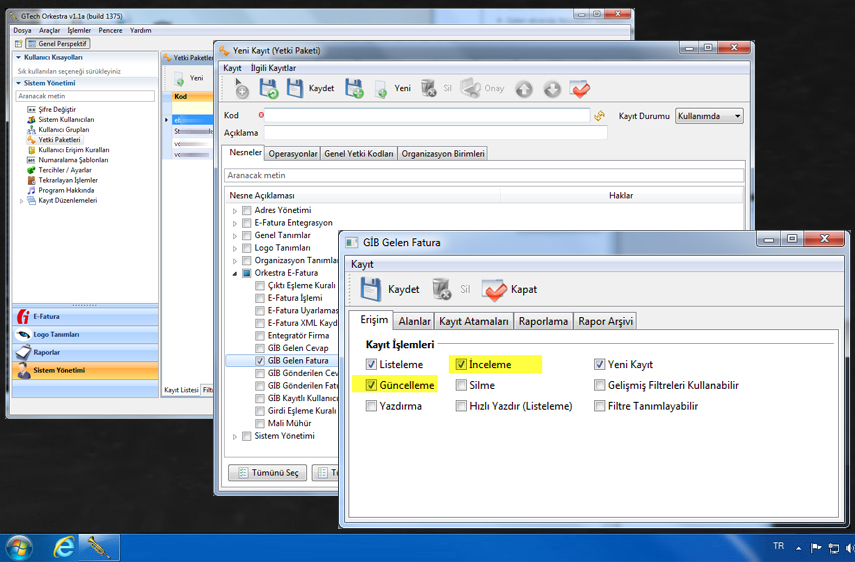855x562 pixels.
Task: Uncheck the İnceleme checkbox
Action: tap(461, 365)
